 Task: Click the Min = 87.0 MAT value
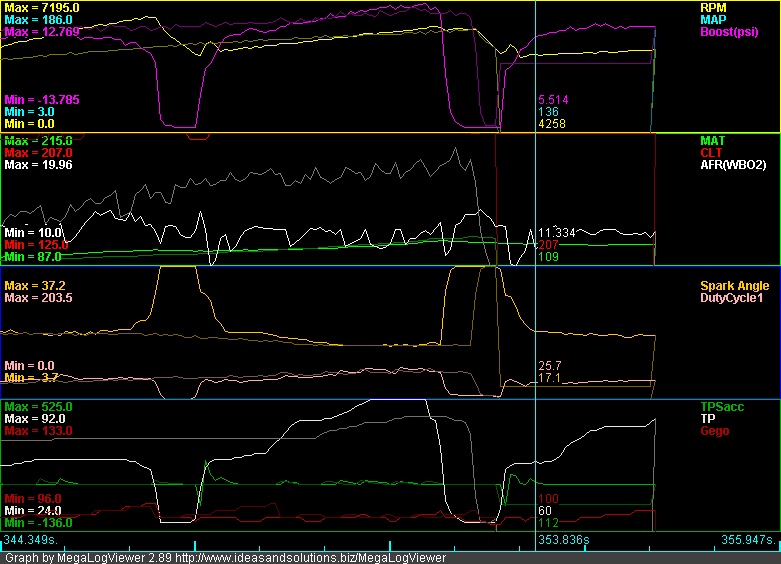click(x=33, y=257)
